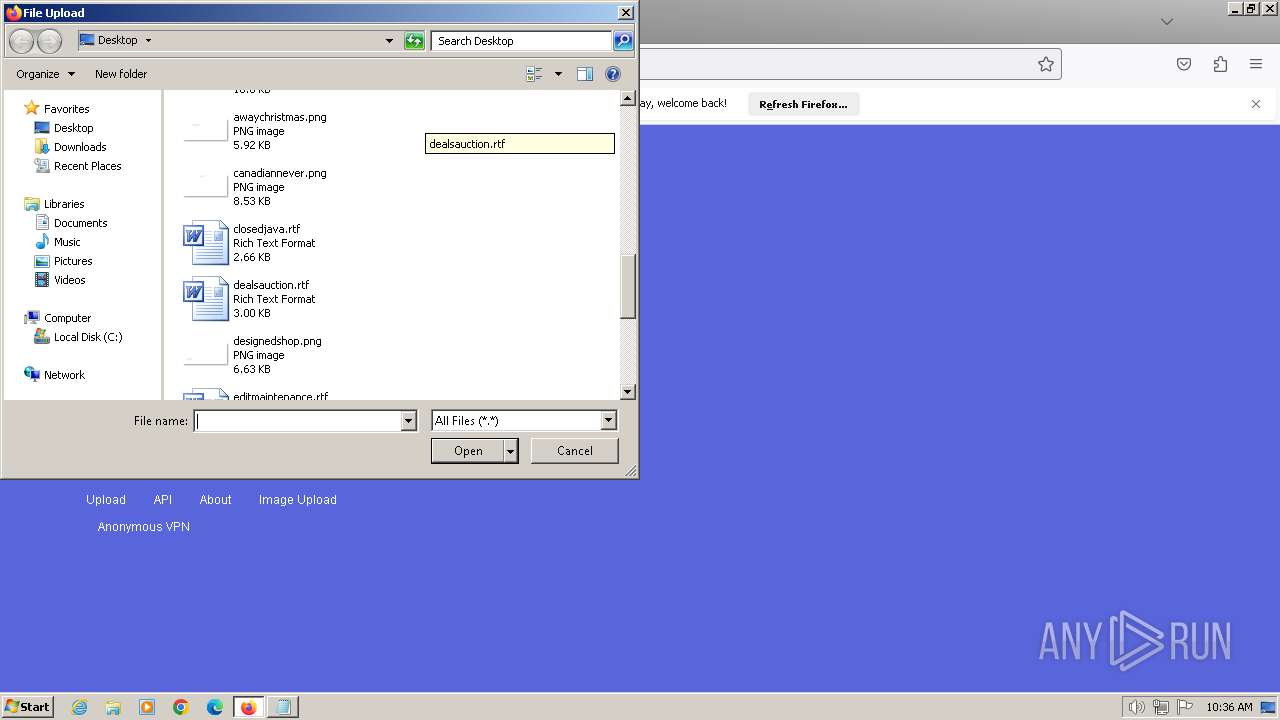Image resolution: width=1280 pixels, height=720 pixels.
Task: Expand the Open button split arrow
Action: coord(511,451)
